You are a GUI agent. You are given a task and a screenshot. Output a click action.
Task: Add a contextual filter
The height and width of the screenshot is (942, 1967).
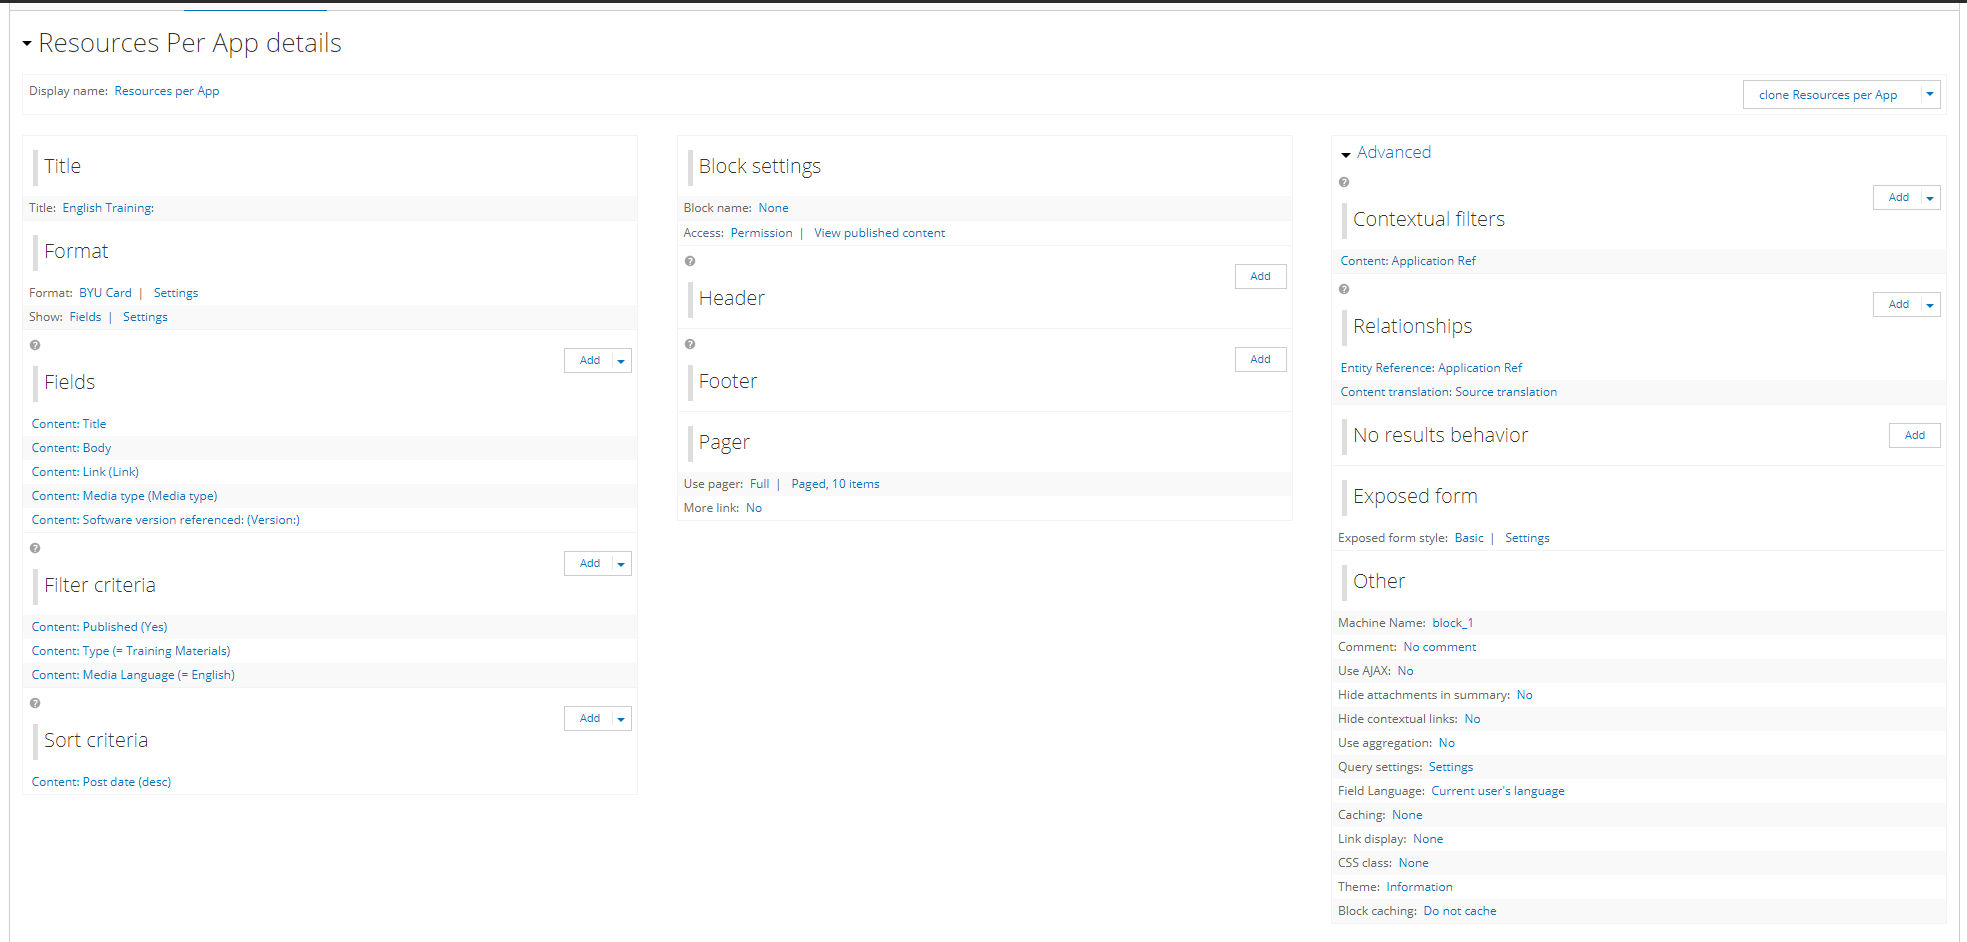[1898, 198]
